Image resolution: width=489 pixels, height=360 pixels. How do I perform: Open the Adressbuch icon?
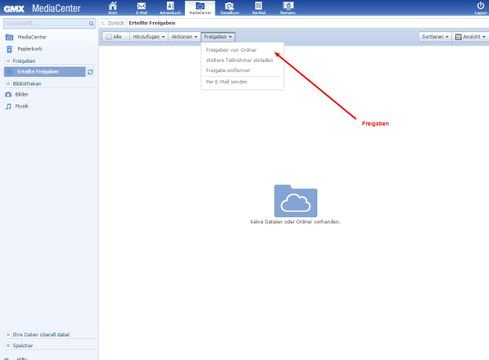pos(170,7)
